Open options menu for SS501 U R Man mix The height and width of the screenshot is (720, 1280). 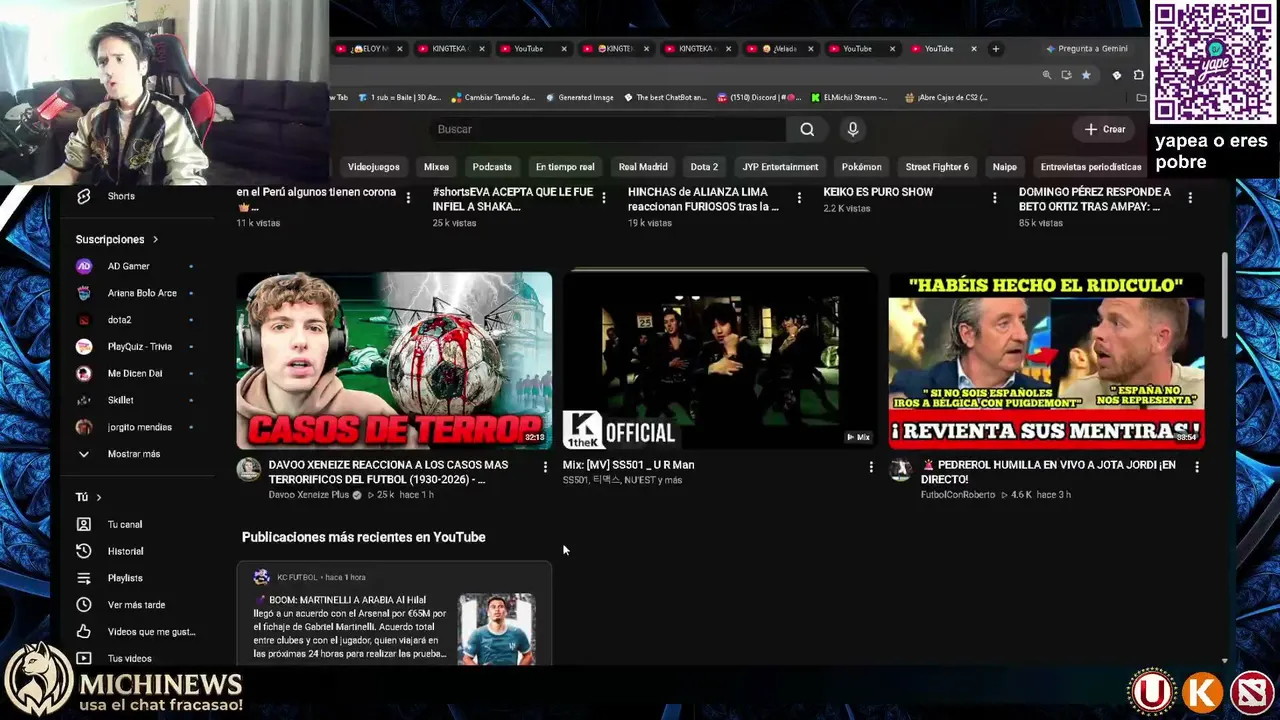871,467
